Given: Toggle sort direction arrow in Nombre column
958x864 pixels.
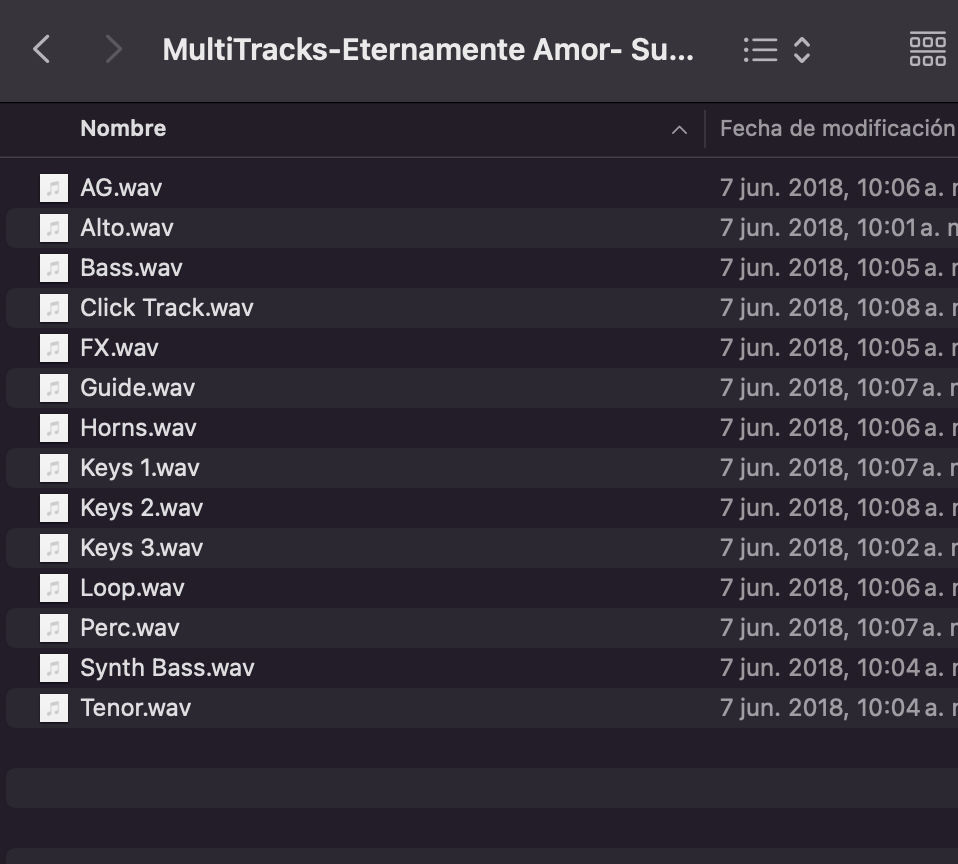Looking at the screenshot, I should pos(679,130).
